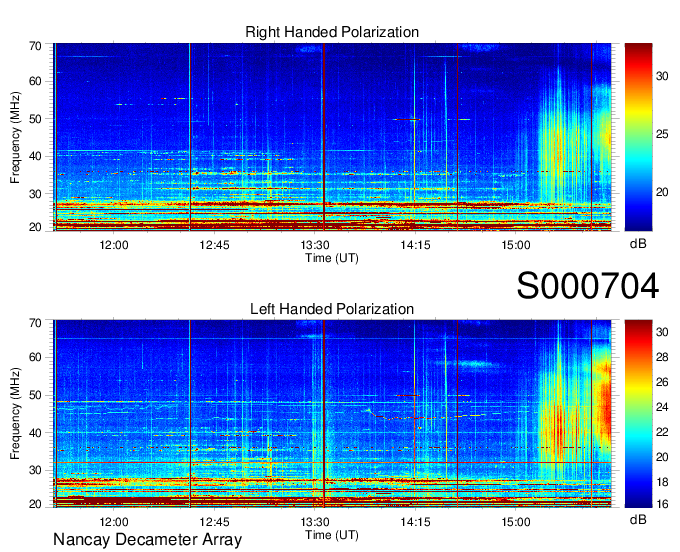680x552 pixels.
Task: Click the 15:00 time tick under the left-handed plot
Action: click(x=516, y=522)
